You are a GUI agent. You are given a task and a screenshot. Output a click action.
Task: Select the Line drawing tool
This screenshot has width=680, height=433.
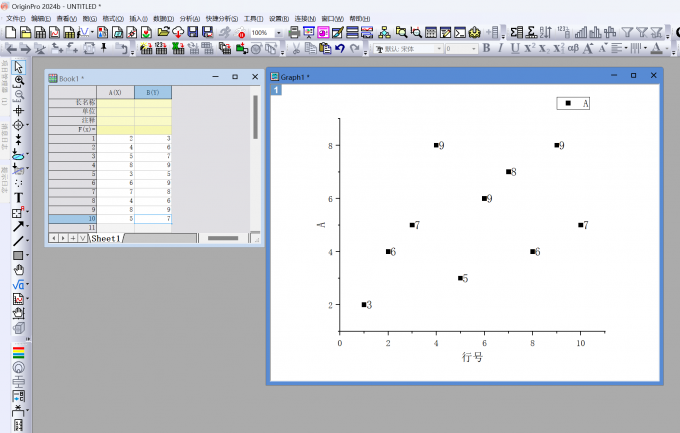18,241
